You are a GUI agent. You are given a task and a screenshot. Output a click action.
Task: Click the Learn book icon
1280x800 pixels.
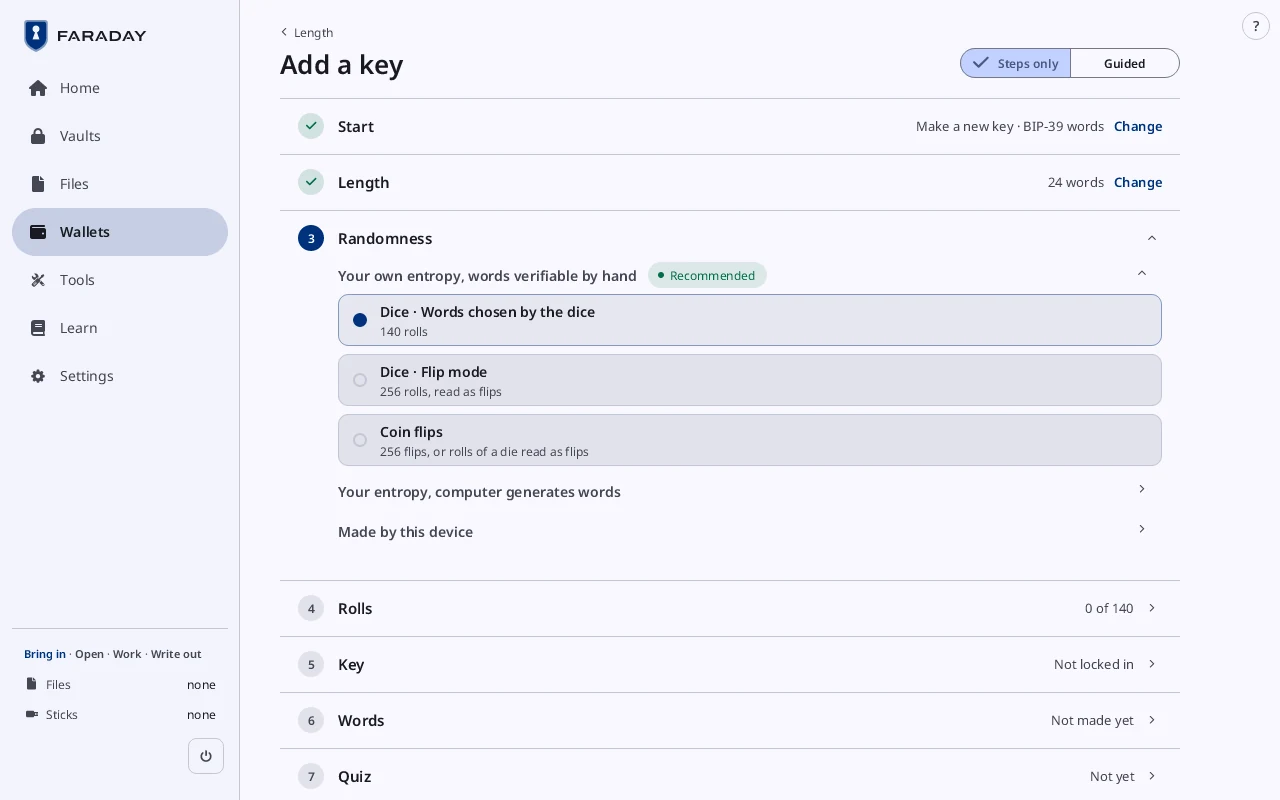(38, 328)
